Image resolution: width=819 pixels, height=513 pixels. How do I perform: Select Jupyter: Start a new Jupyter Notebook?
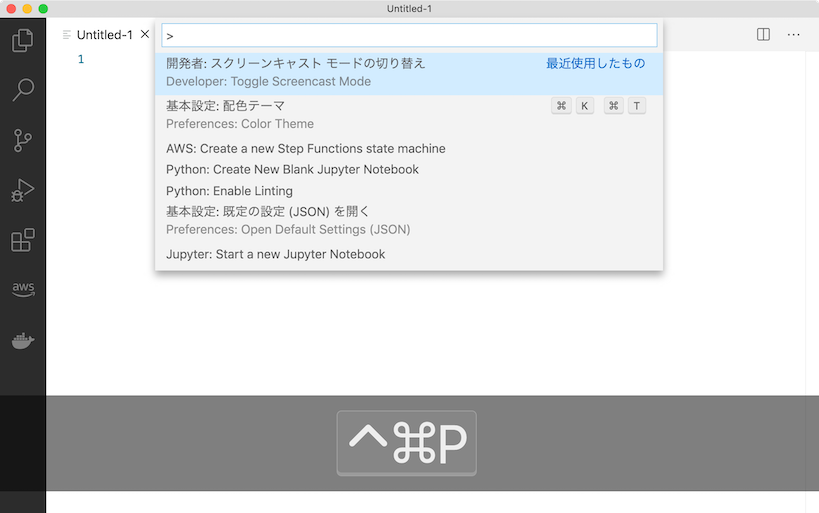tap(409, 254)
